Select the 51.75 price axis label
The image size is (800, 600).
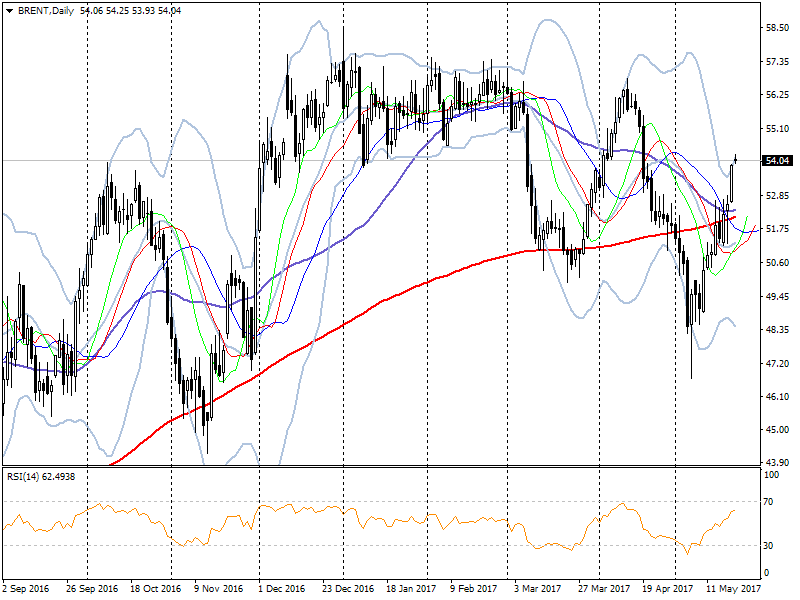tap(777, 229)
